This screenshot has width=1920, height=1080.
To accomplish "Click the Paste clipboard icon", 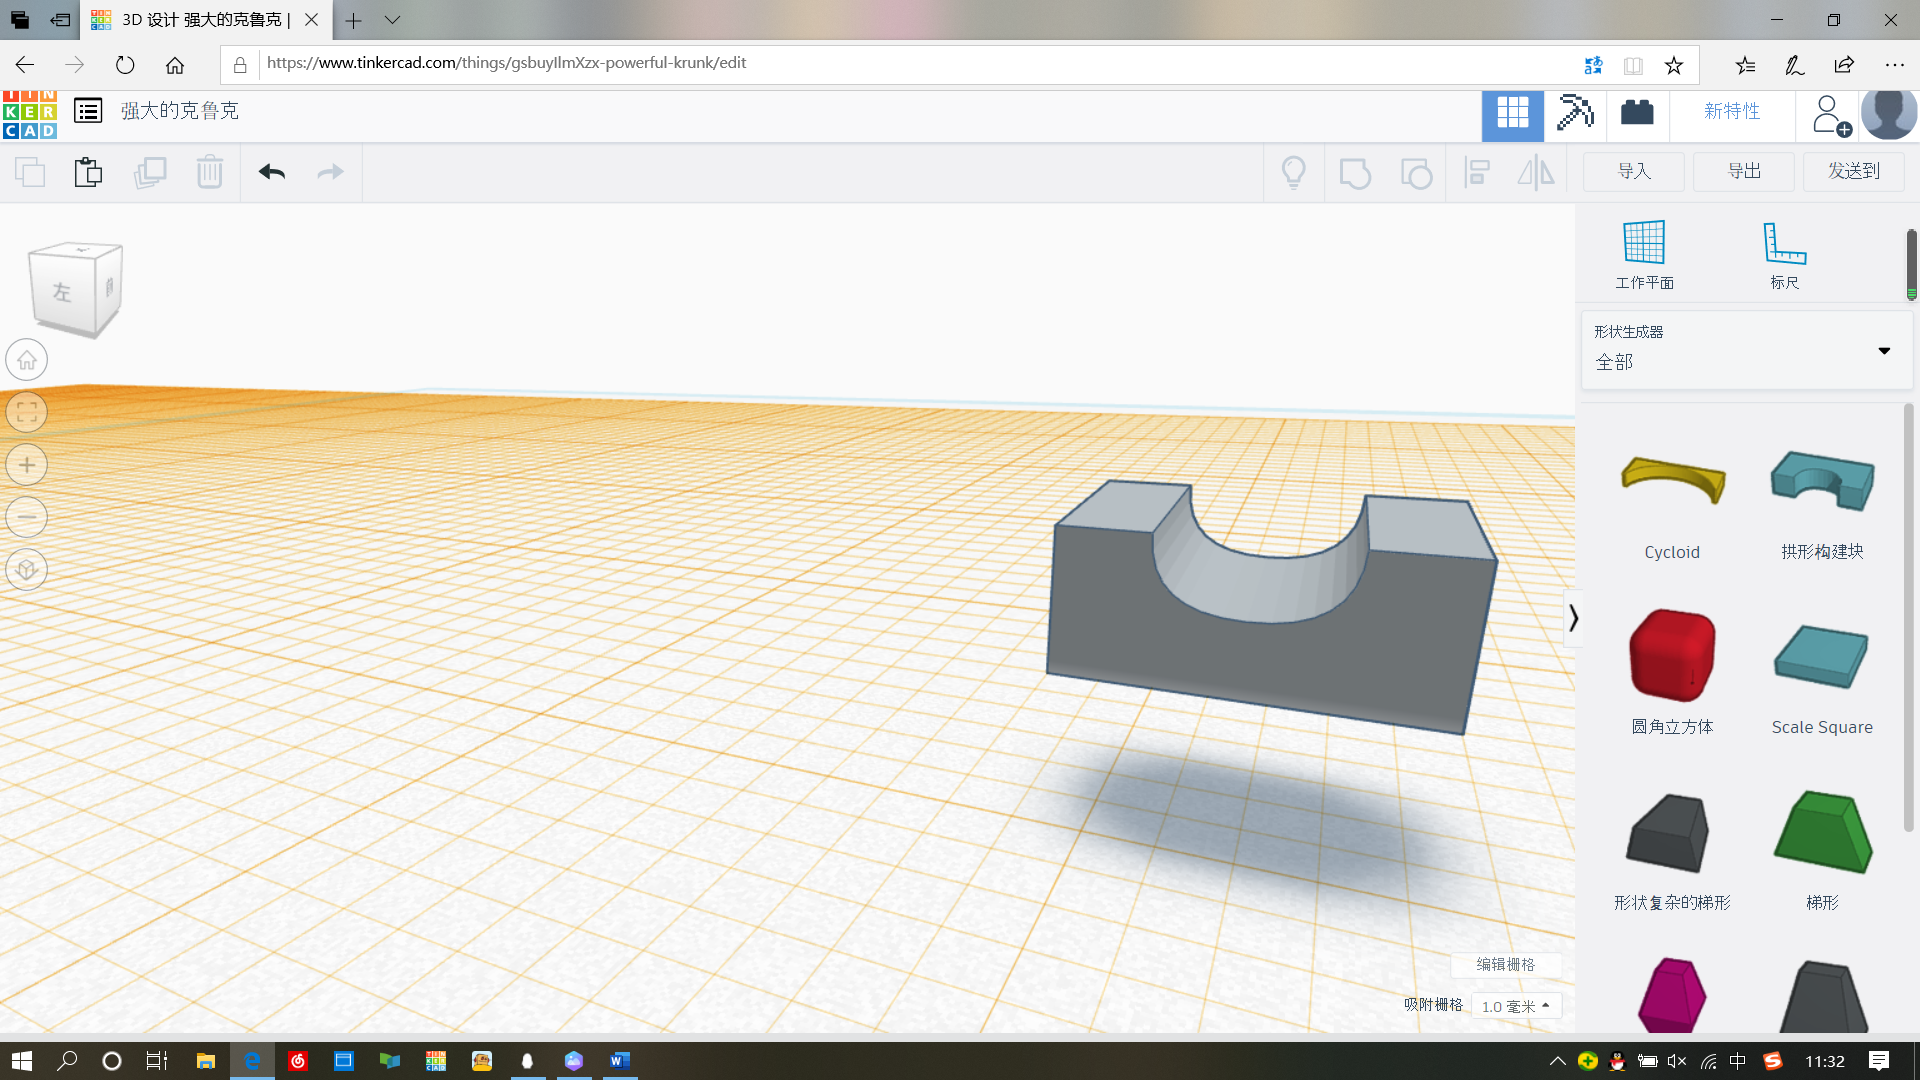I will 88,172.
